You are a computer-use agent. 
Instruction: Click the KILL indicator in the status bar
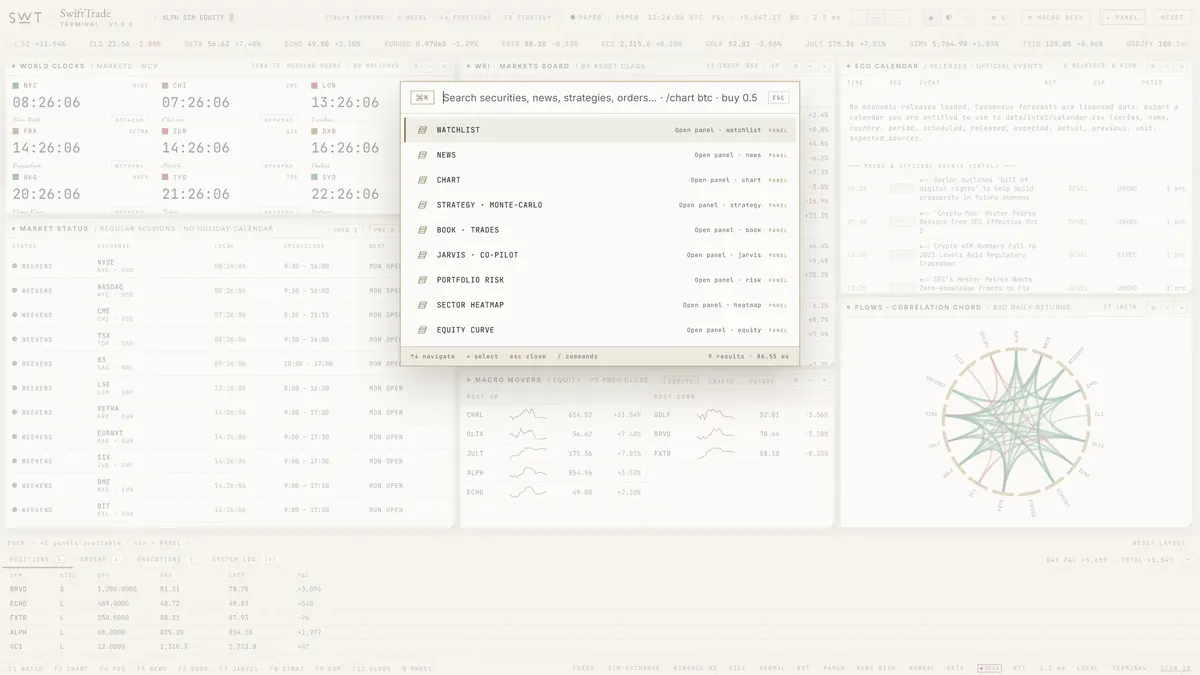click(737, 667)
